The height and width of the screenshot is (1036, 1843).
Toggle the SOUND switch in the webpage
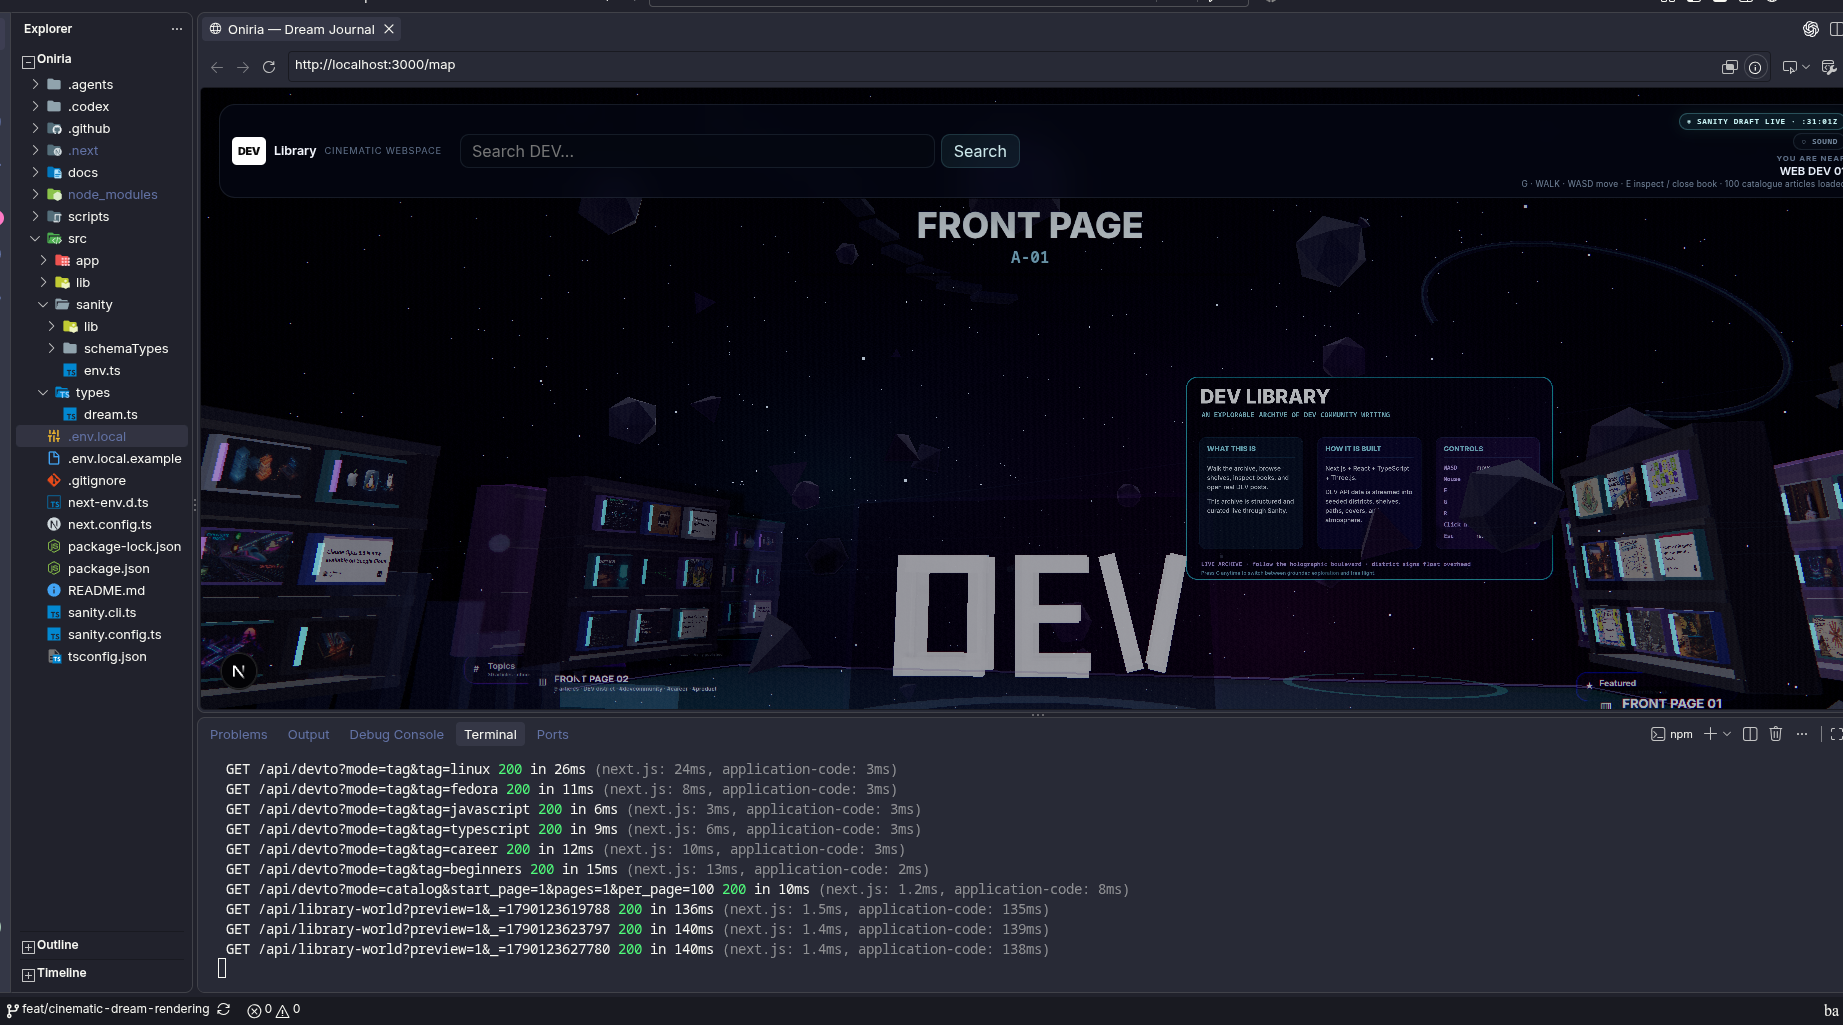click(1819, 142)
